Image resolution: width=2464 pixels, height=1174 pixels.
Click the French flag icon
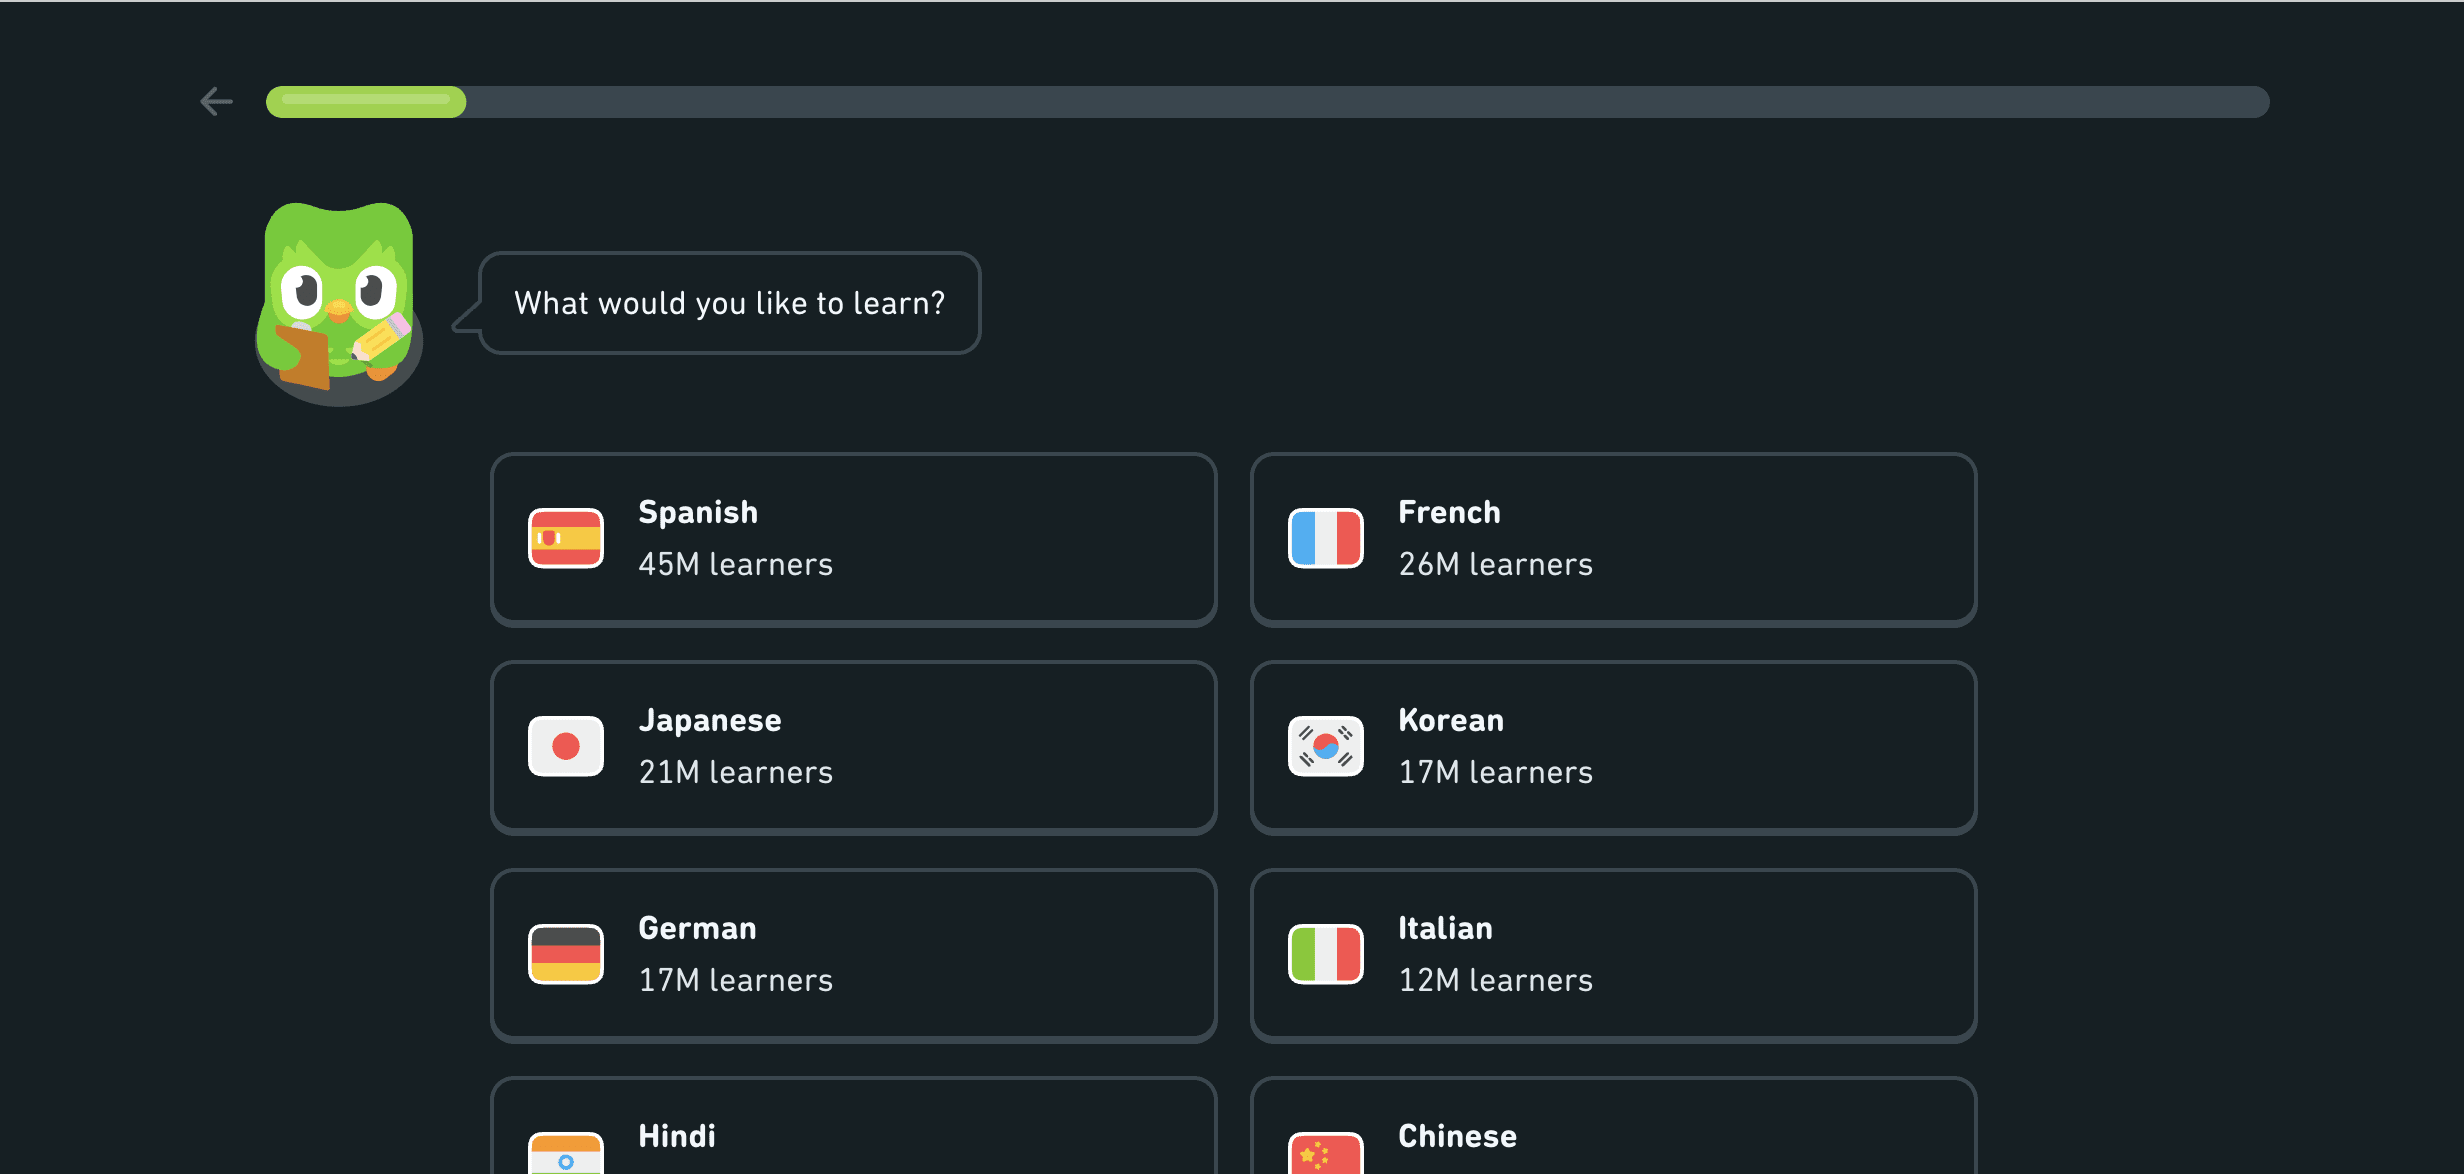pos(1325,538)
